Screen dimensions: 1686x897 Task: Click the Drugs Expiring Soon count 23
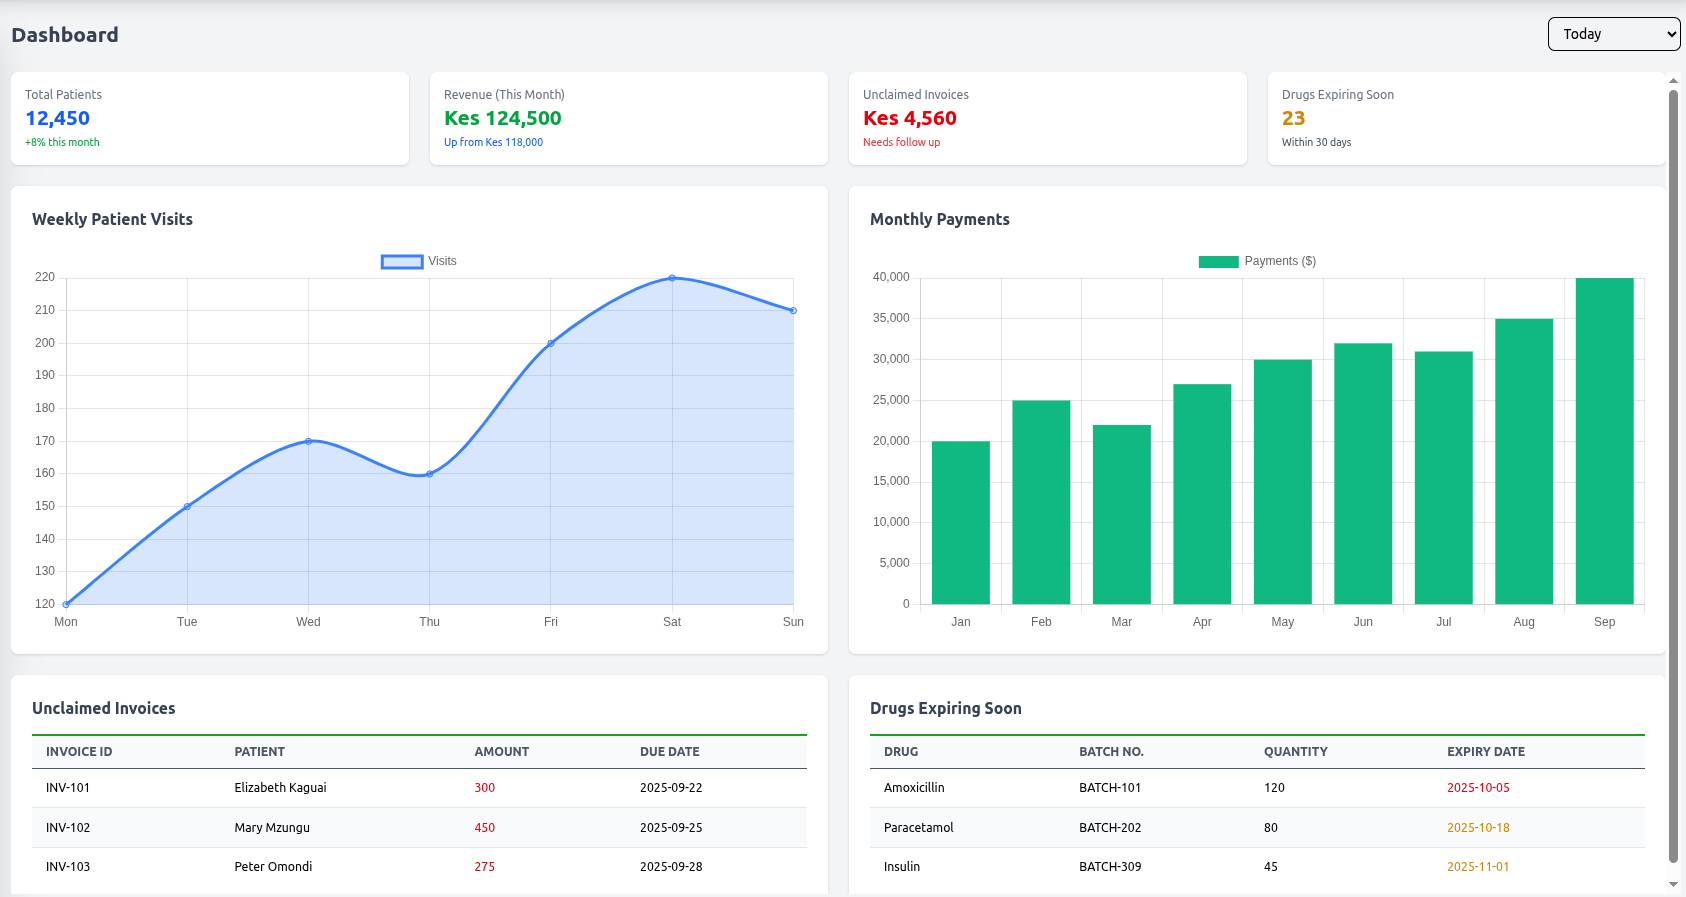tap(1294, 118)
